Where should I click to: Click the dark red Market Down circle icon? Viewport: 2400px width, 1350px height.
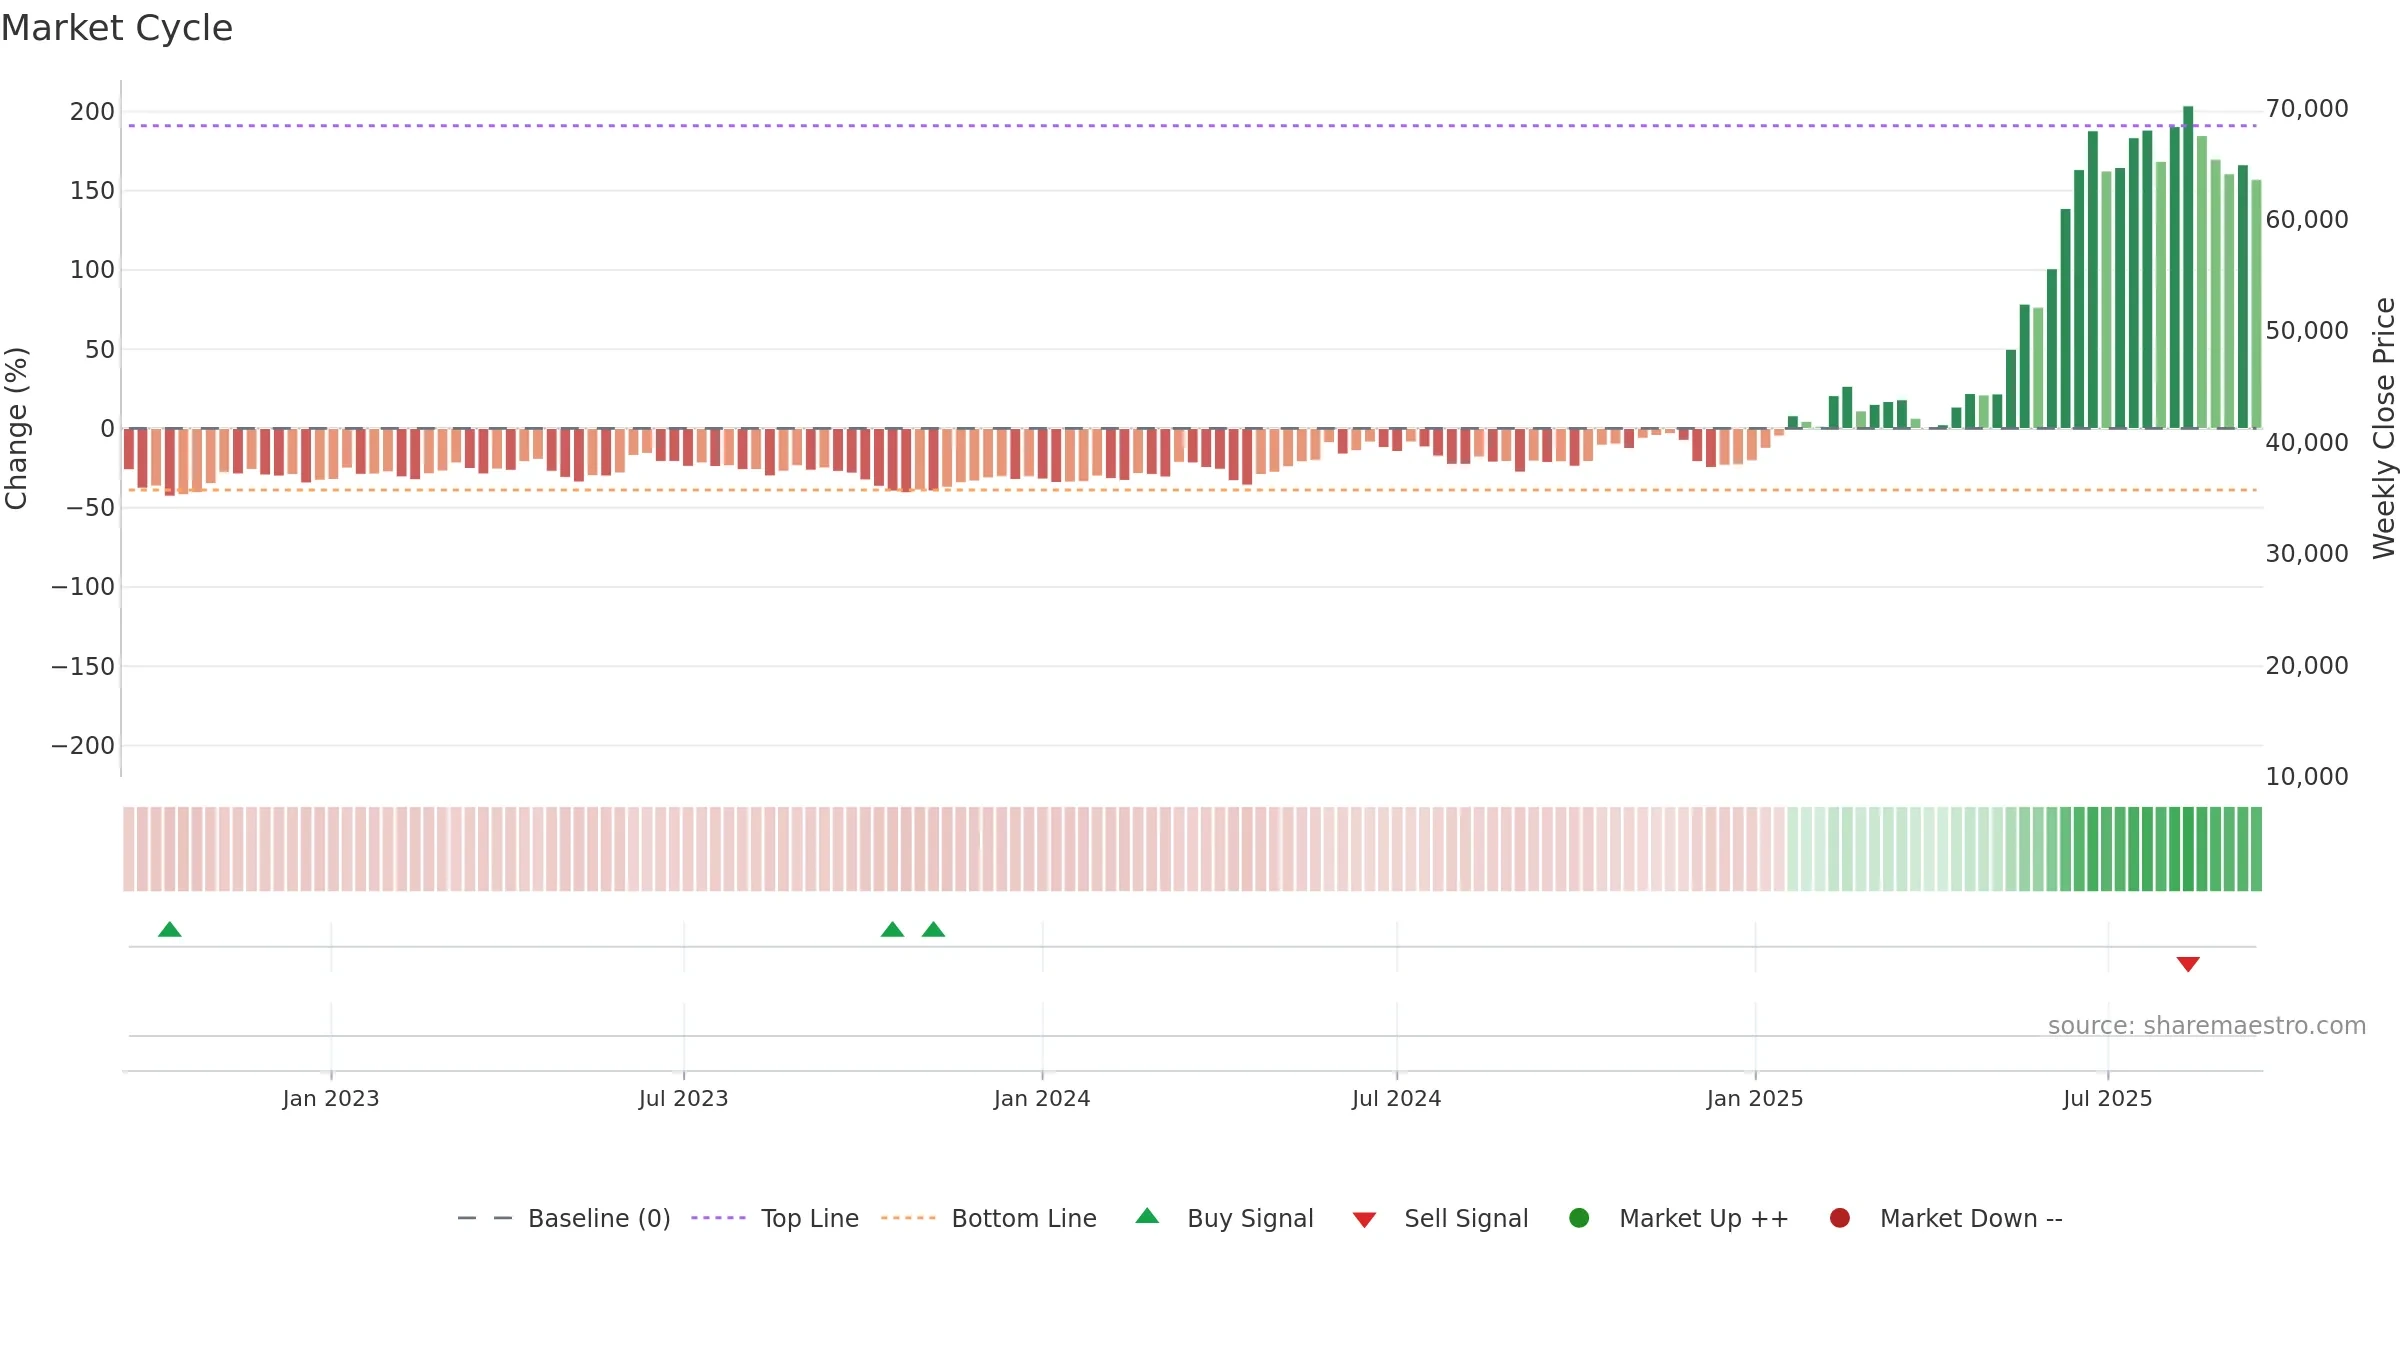[1839, 1218]
